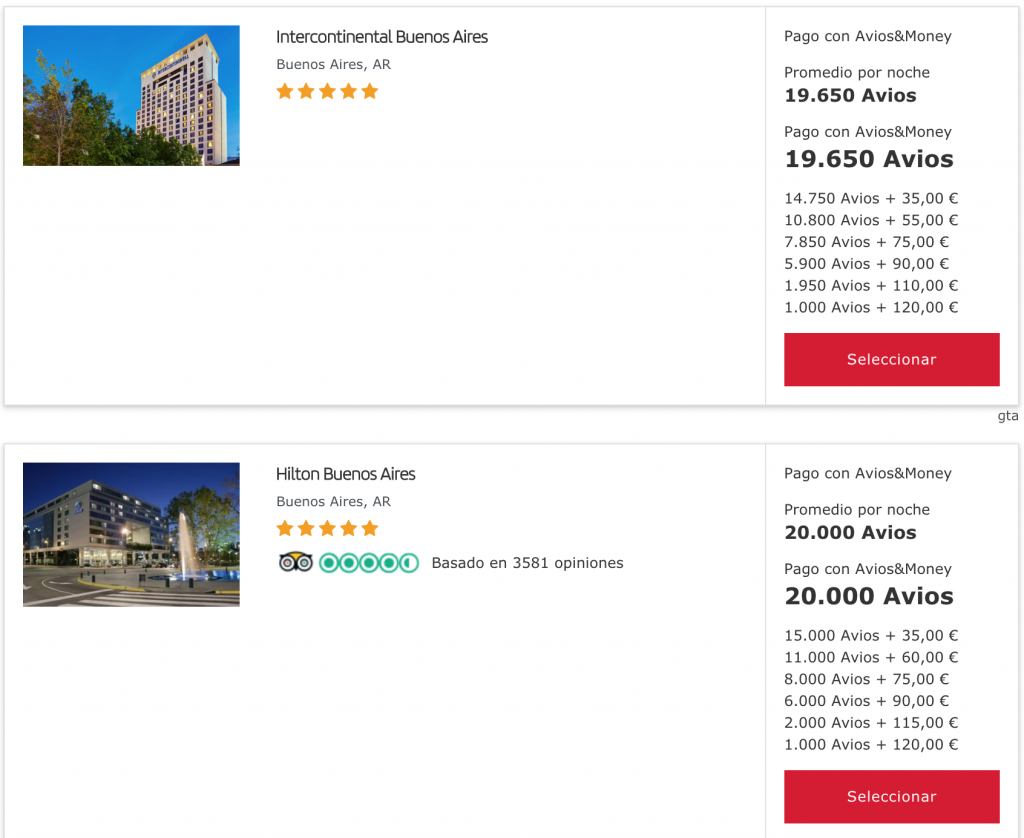Click Basado en 3581 opiniones text

coord(527,563)
